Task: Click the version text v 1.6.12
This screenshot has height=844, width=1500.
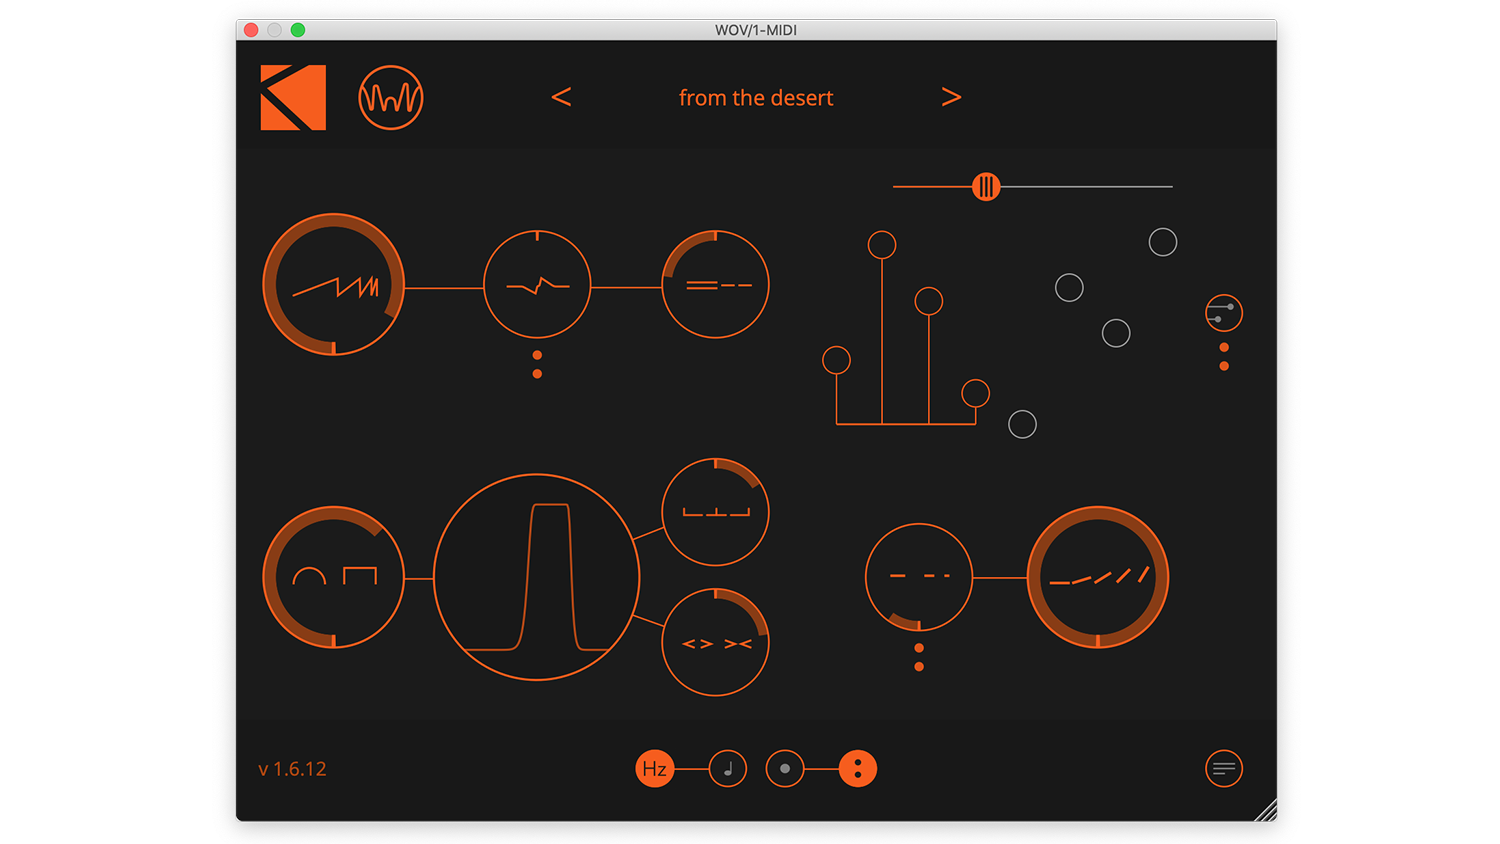Action: (293, 769)
